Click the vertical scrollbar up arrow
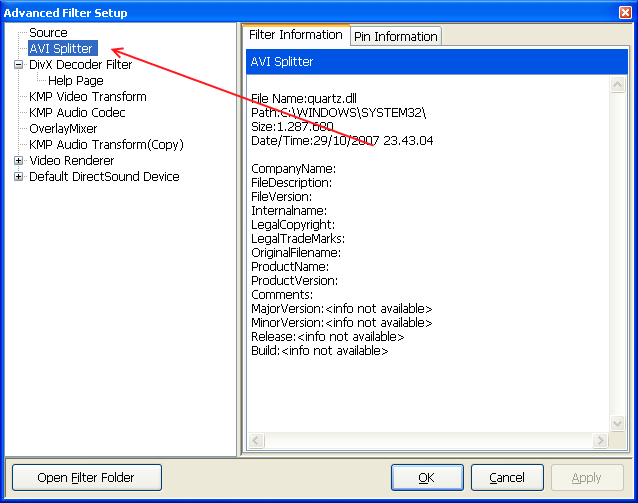The width and height of the screenshot is (638, 503). (x=617, y=85)
